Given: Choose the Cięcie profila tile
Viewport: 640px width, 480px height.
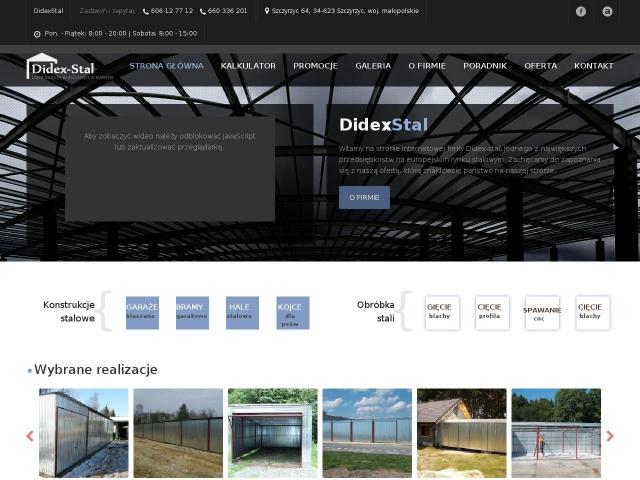Looking at the screenshot, I should 492,313.
